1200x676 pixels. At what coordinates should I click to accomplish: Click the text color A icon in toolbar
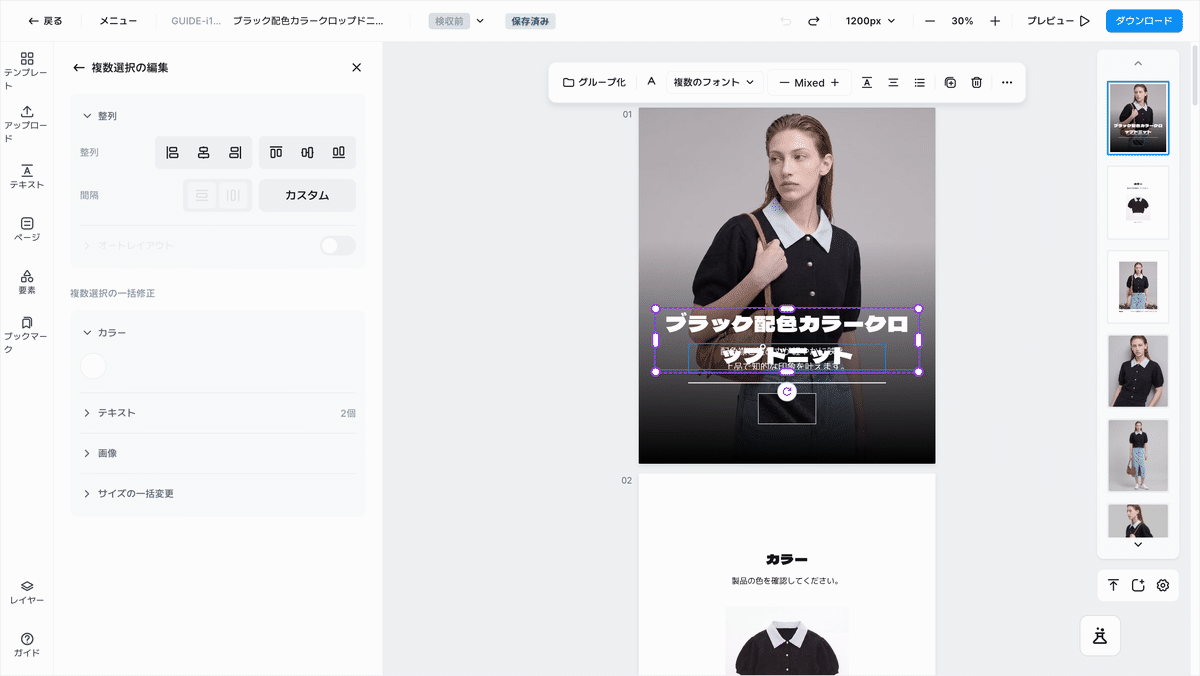[x=651, y=82]
